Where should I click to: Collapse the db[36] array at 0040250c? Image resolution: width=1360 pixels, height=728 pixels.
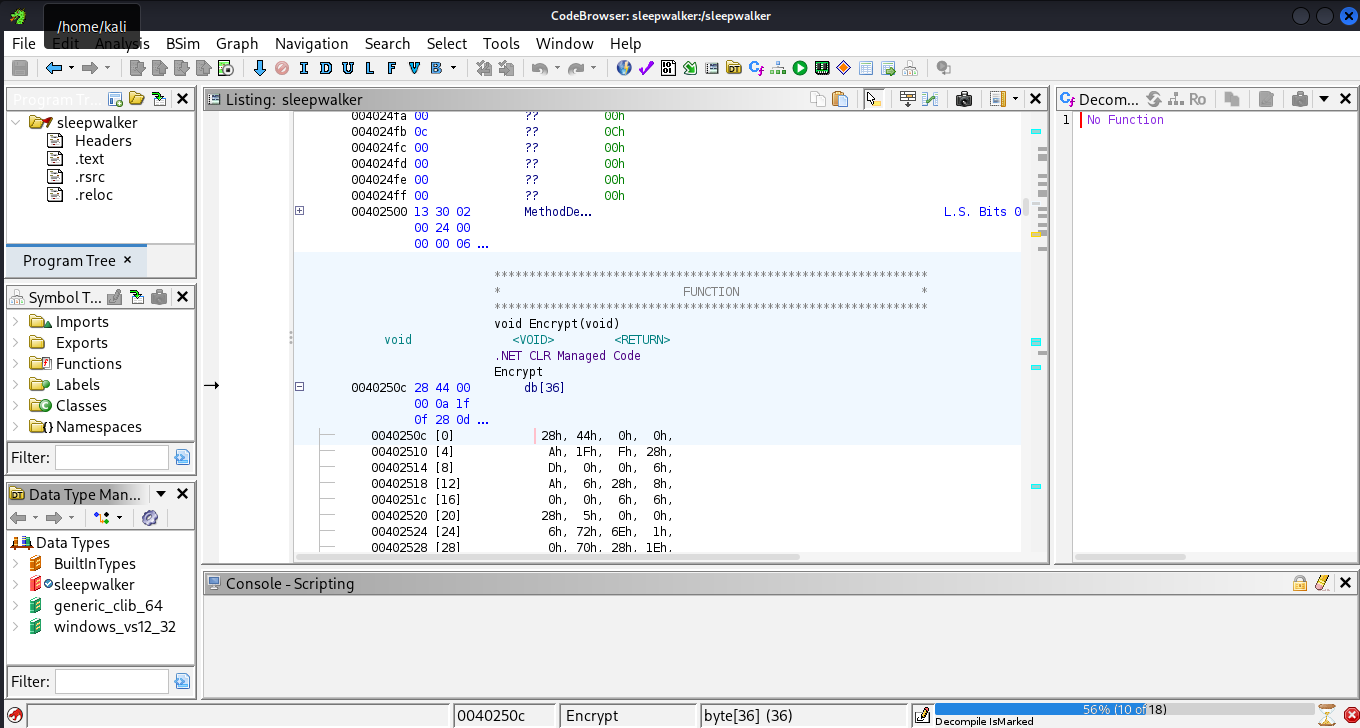tap(299, 387)
